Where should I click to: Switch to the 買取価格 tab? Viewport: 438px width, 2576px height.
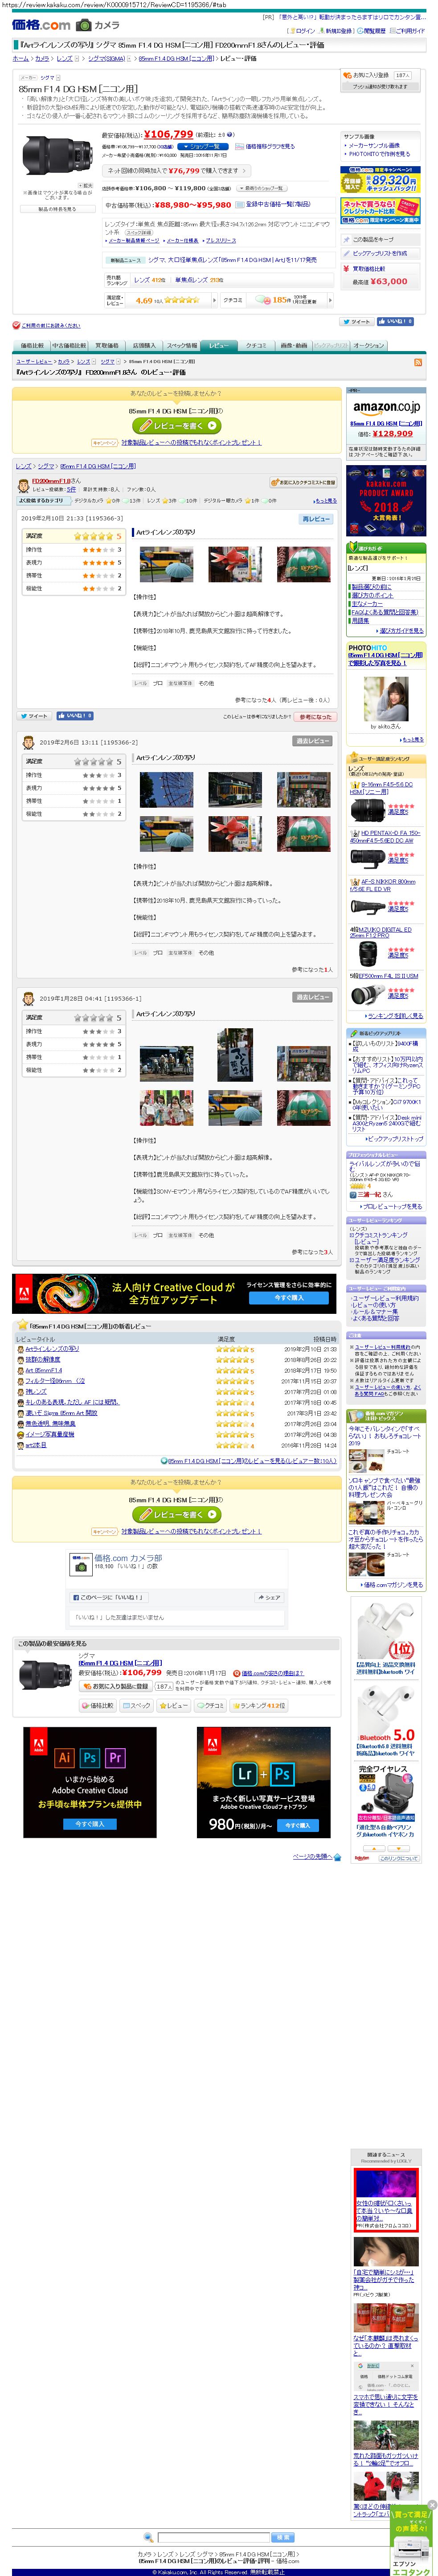click(108, 346)
